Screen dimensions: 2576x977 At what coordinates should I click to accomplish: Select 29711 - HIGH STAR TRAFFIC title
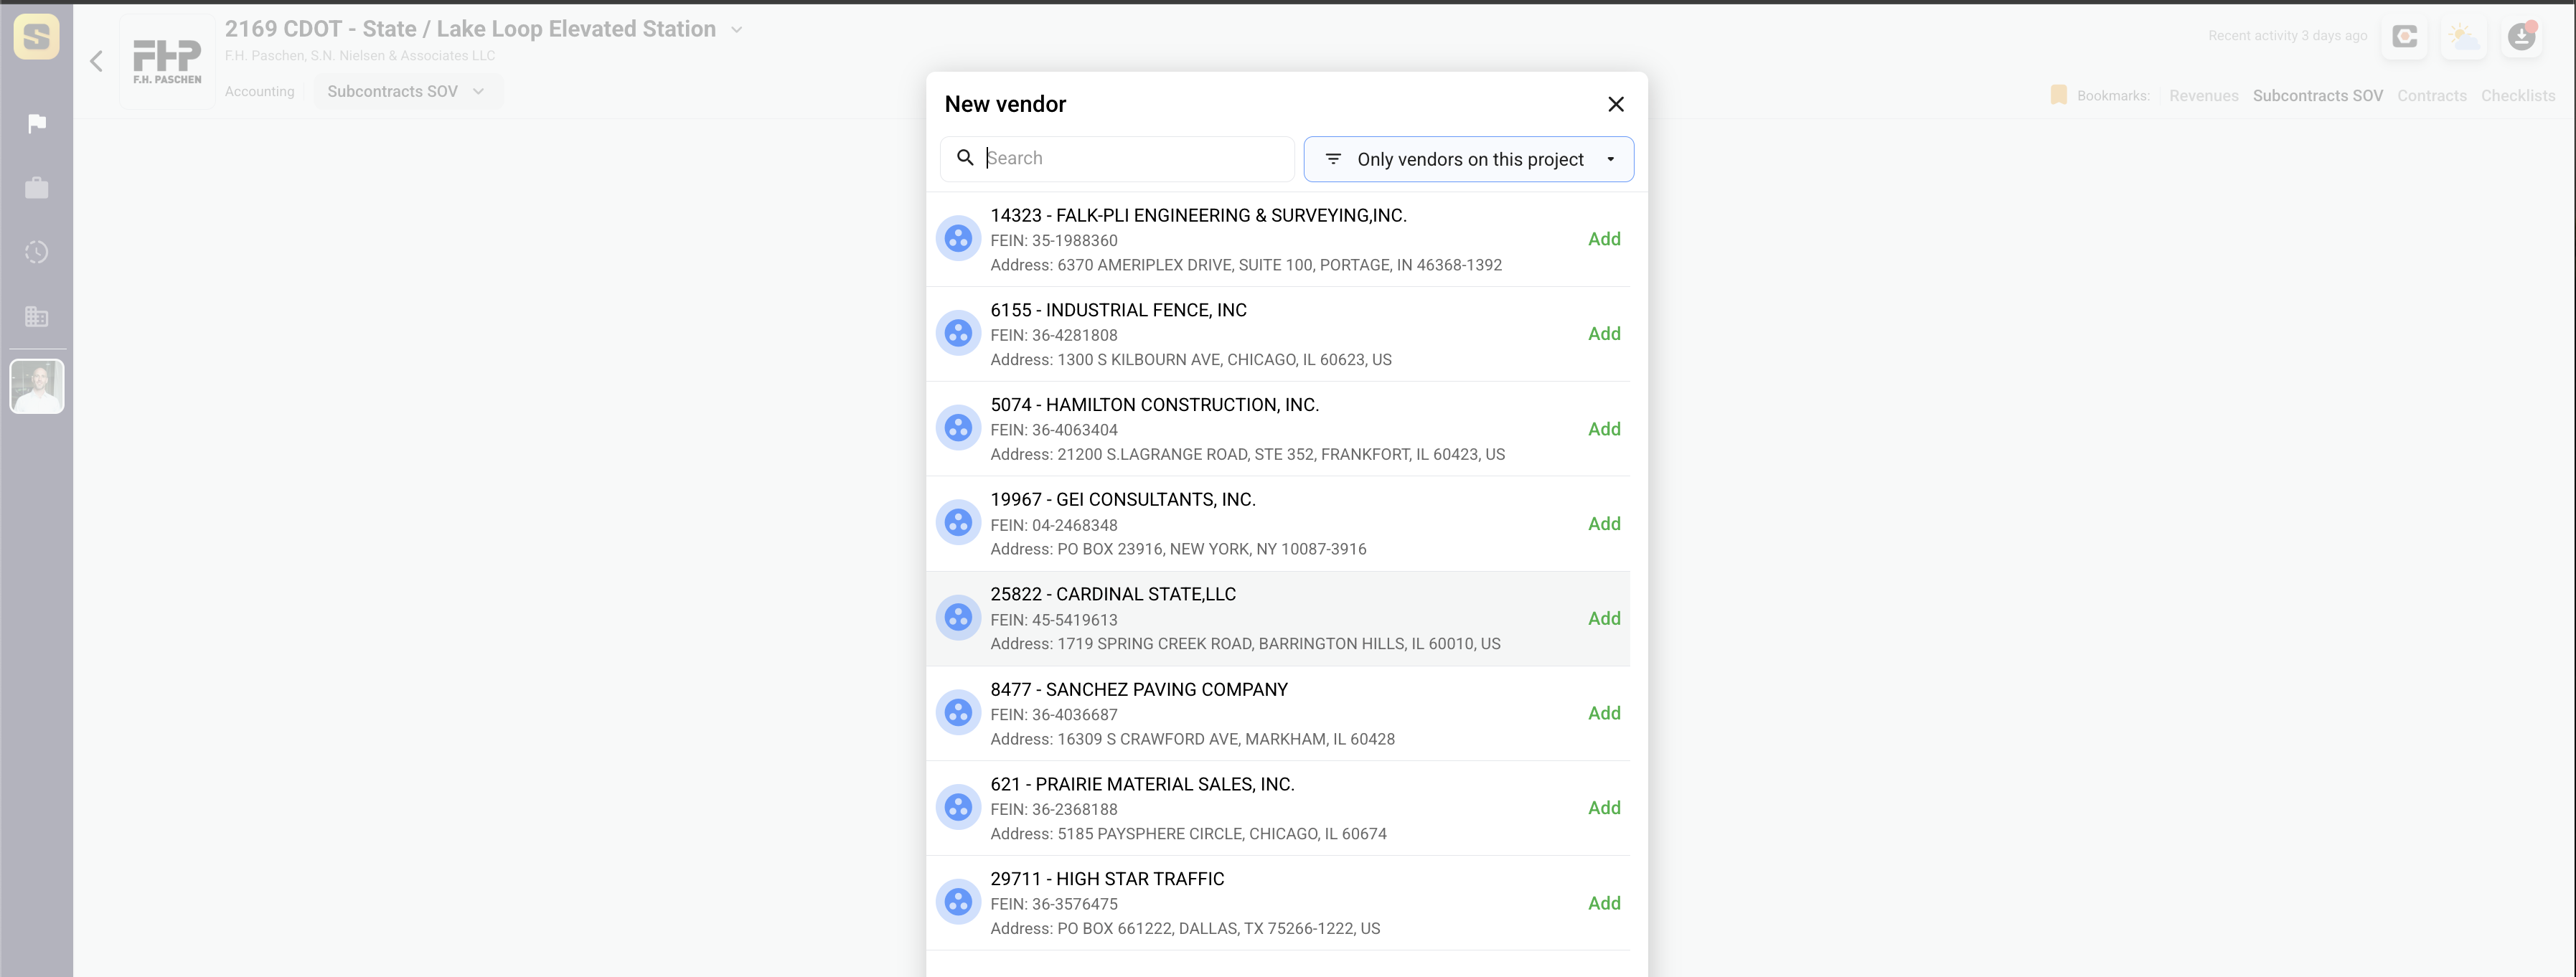1107,879
